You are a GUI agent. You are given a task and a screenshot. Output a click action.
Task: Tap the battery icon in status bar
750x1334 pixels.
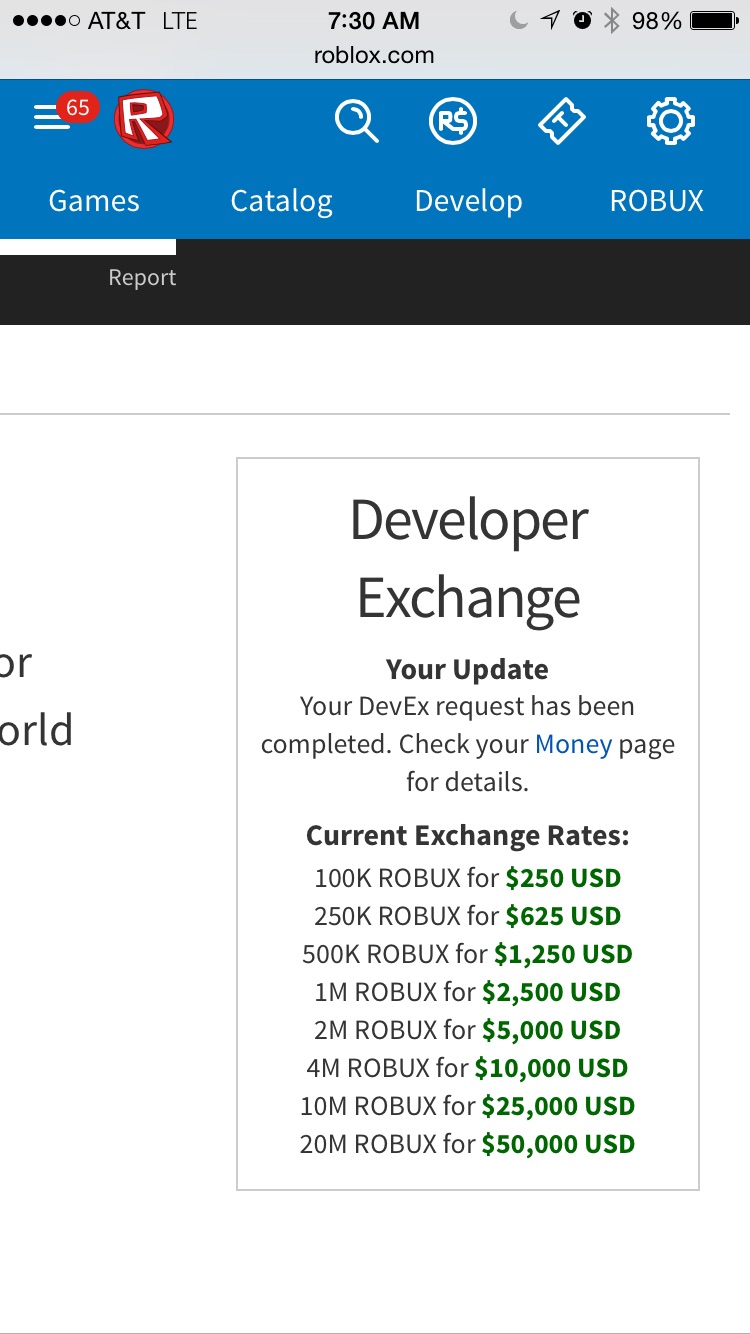point(714,21)
